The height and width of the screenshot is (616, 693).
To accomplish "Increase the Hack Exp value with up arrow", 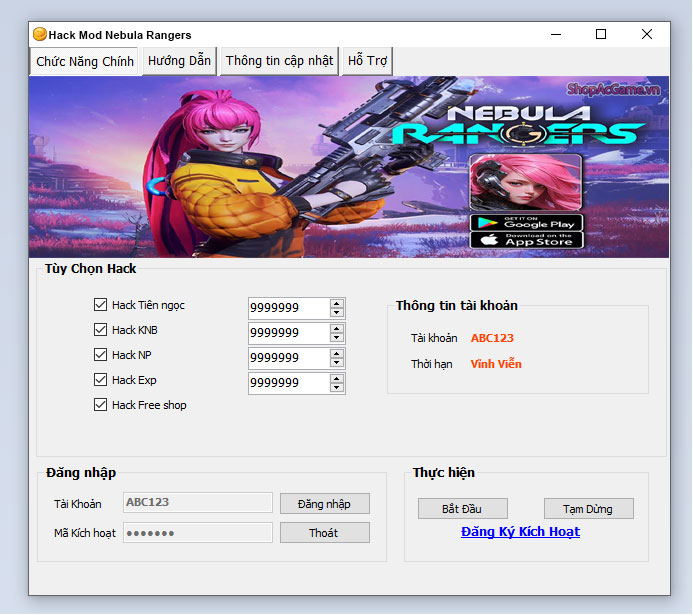I will click(x=337, y=379).
